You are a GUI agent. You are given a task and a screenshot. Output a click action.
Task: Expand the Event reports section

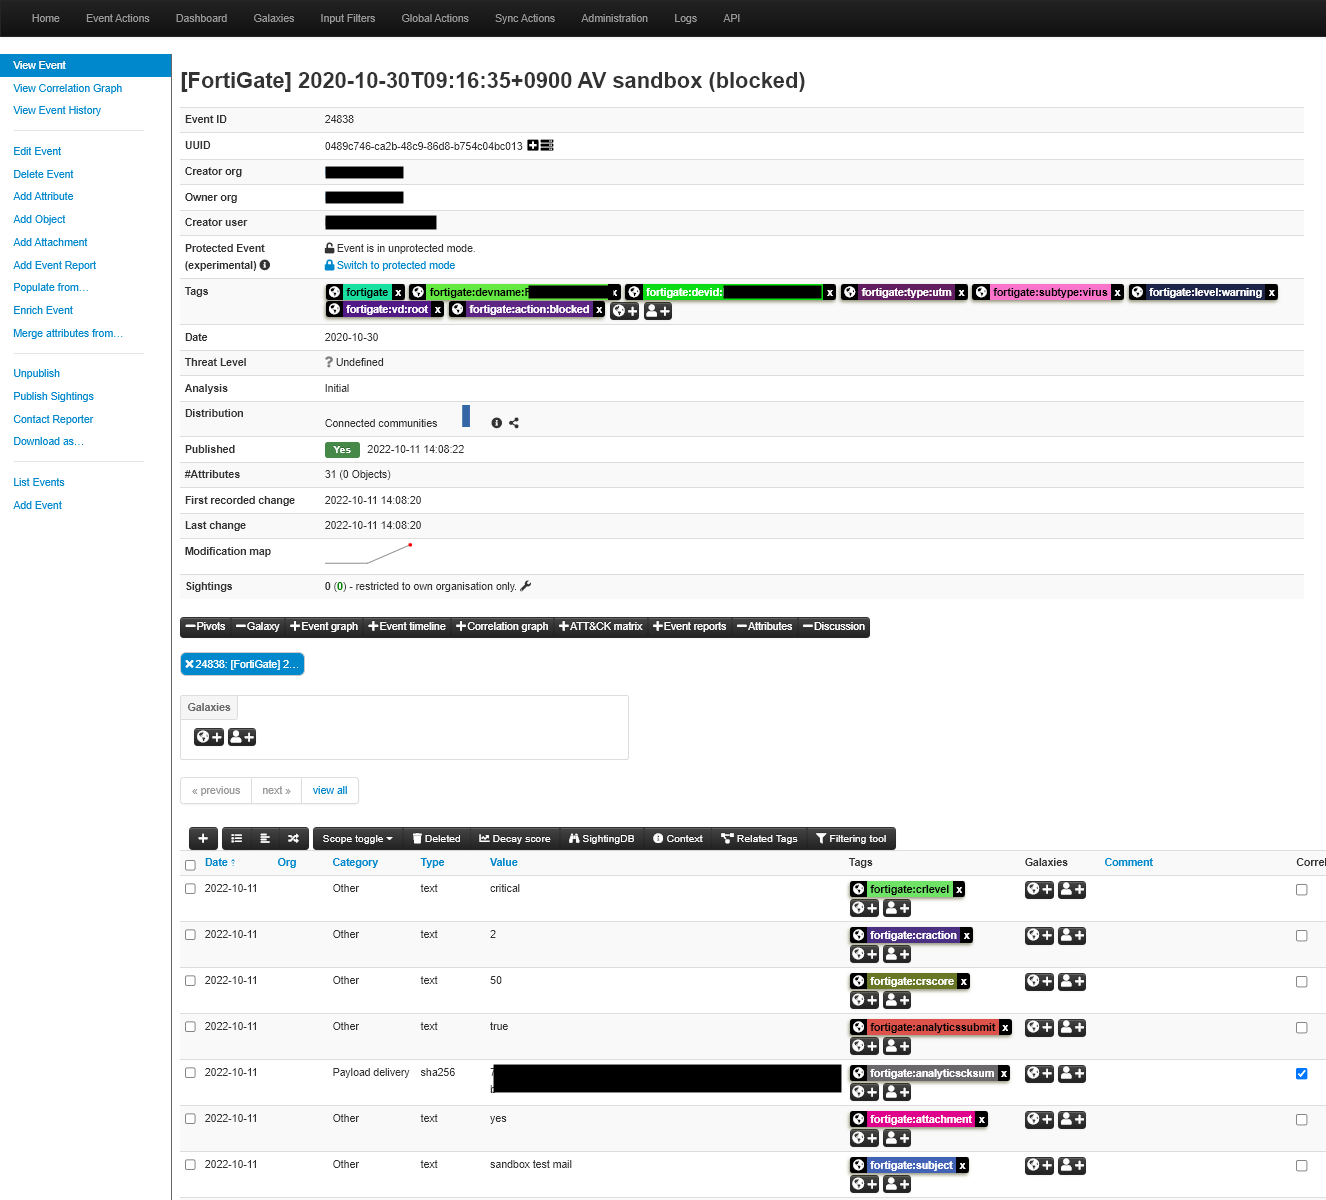(x=690, y=627)
